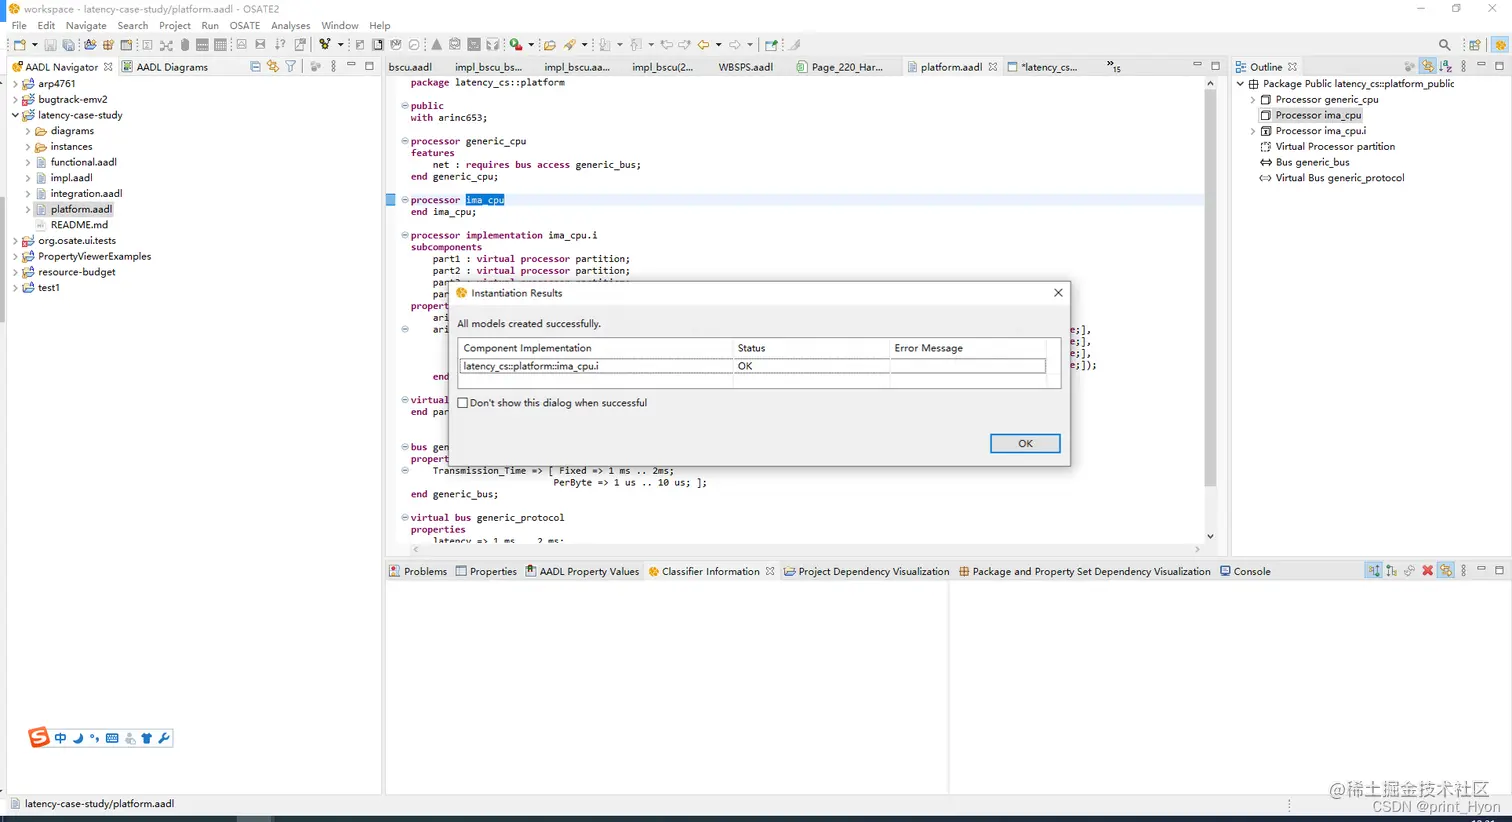The height and width of the screenshot is (822, 1512).
Task: Click the Status column header
Action: [811, 348]
